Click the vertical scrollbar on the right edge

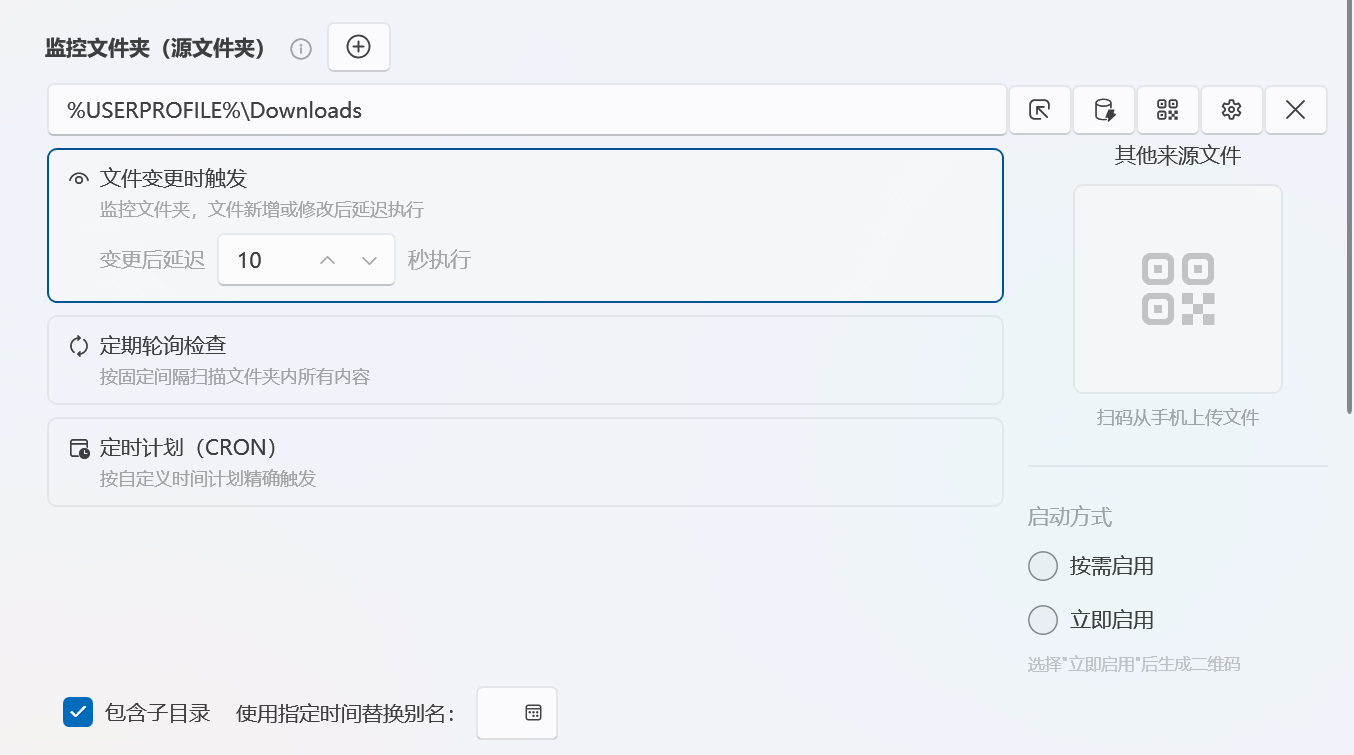point(1349,206)
